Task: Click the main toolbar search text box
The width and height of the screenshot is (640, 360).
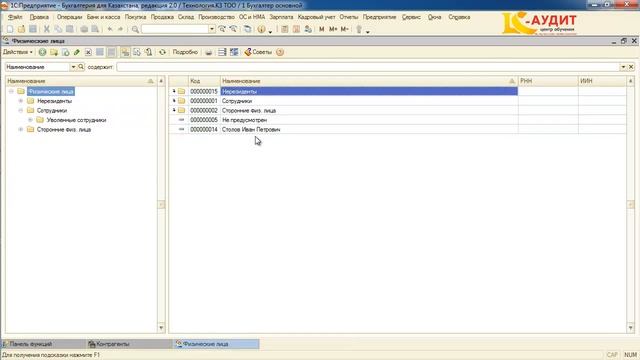Action: (x=175, y=29)
